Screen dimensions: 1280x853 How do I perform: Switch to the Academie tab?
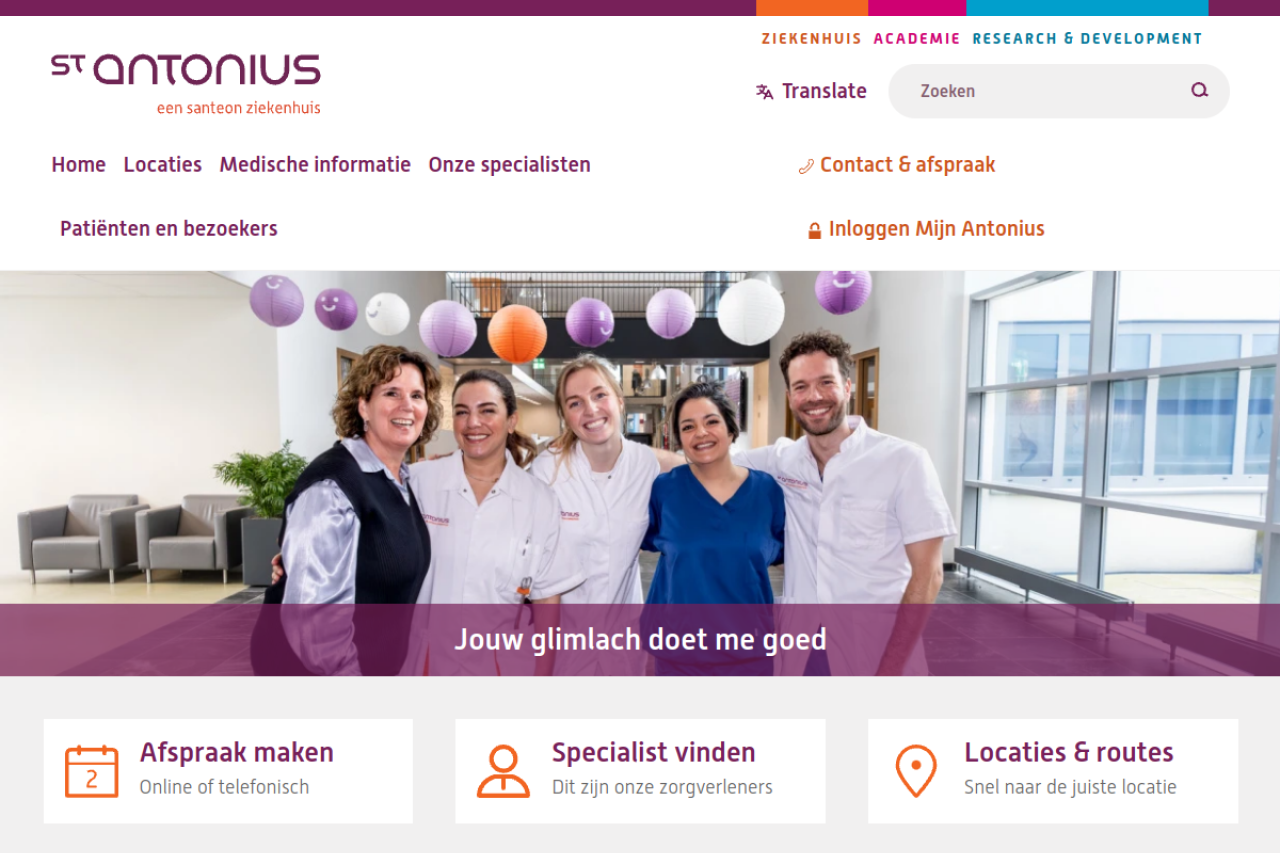tap(917, 39)
